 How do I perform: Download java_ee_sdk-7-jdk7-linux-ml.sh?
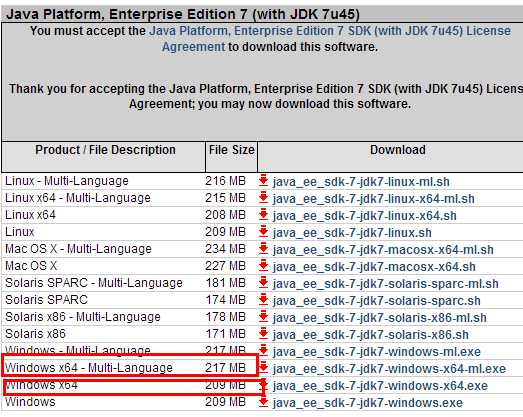[x=361, y=182]
